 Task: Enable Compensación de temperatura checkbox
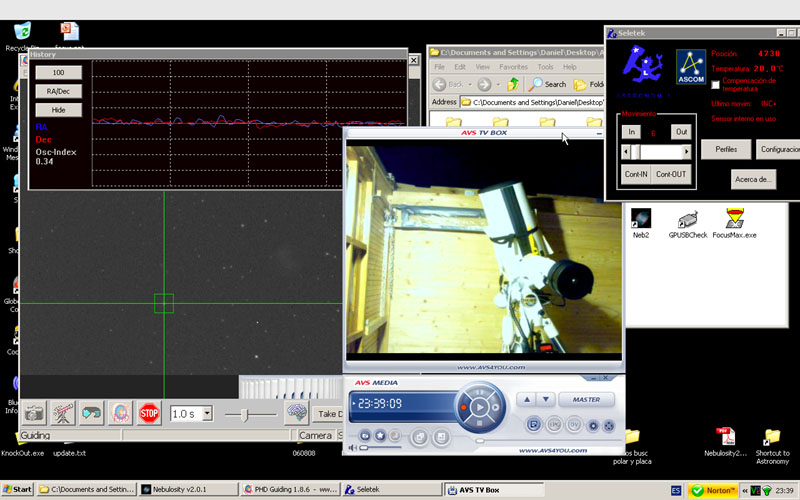715,84
